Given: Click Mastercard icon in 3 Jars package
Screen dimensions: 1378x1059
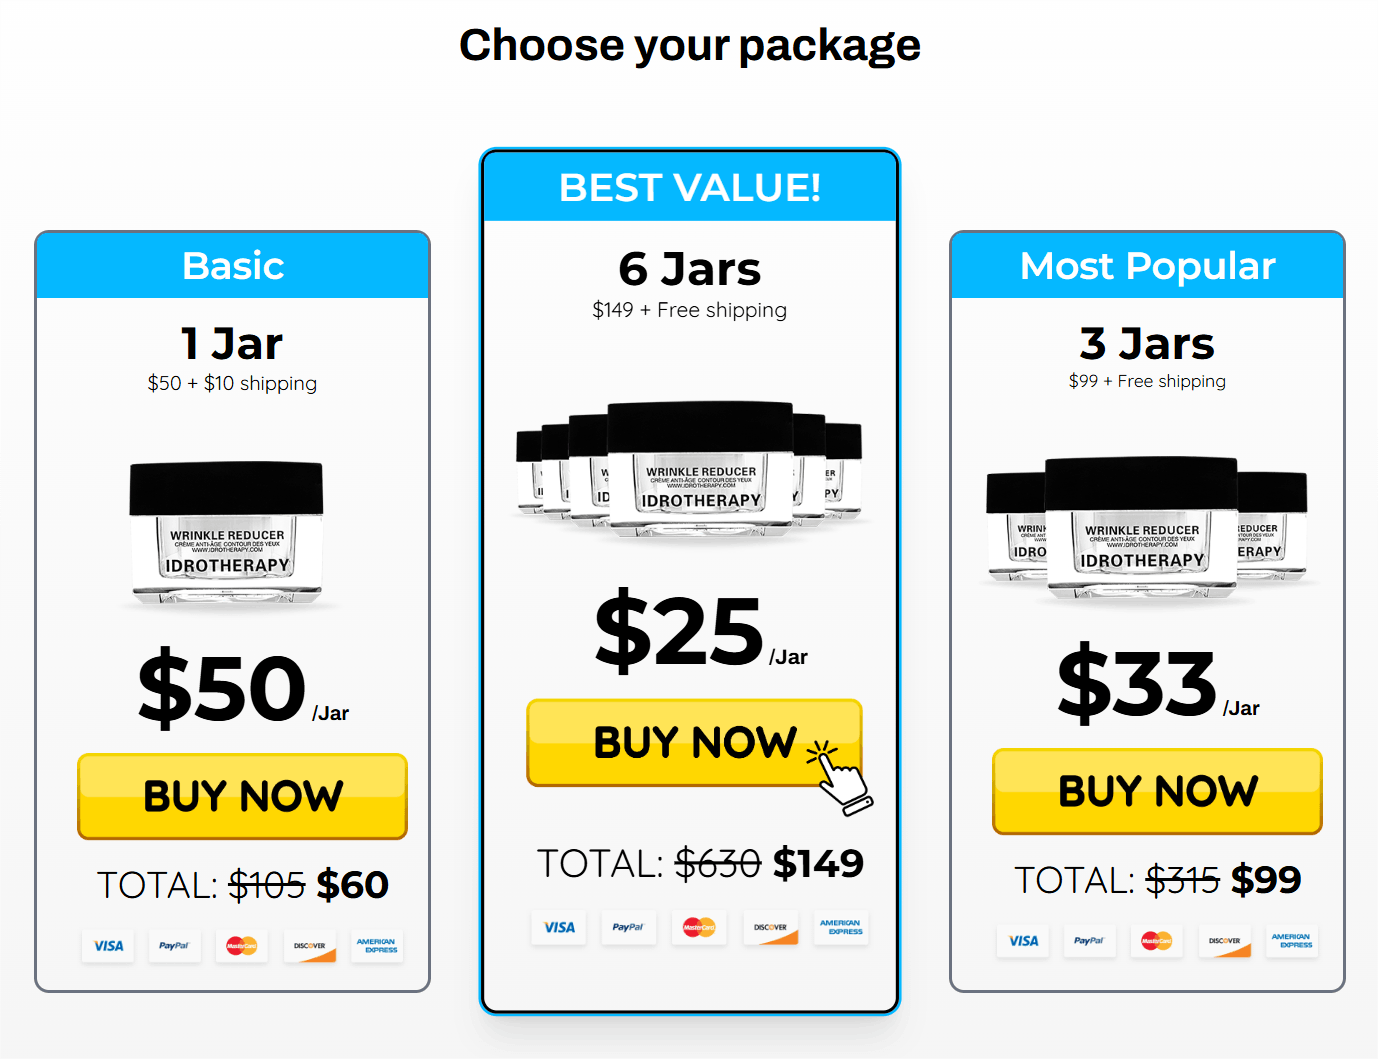Looking at the screenshot, I should (1156, 941).
